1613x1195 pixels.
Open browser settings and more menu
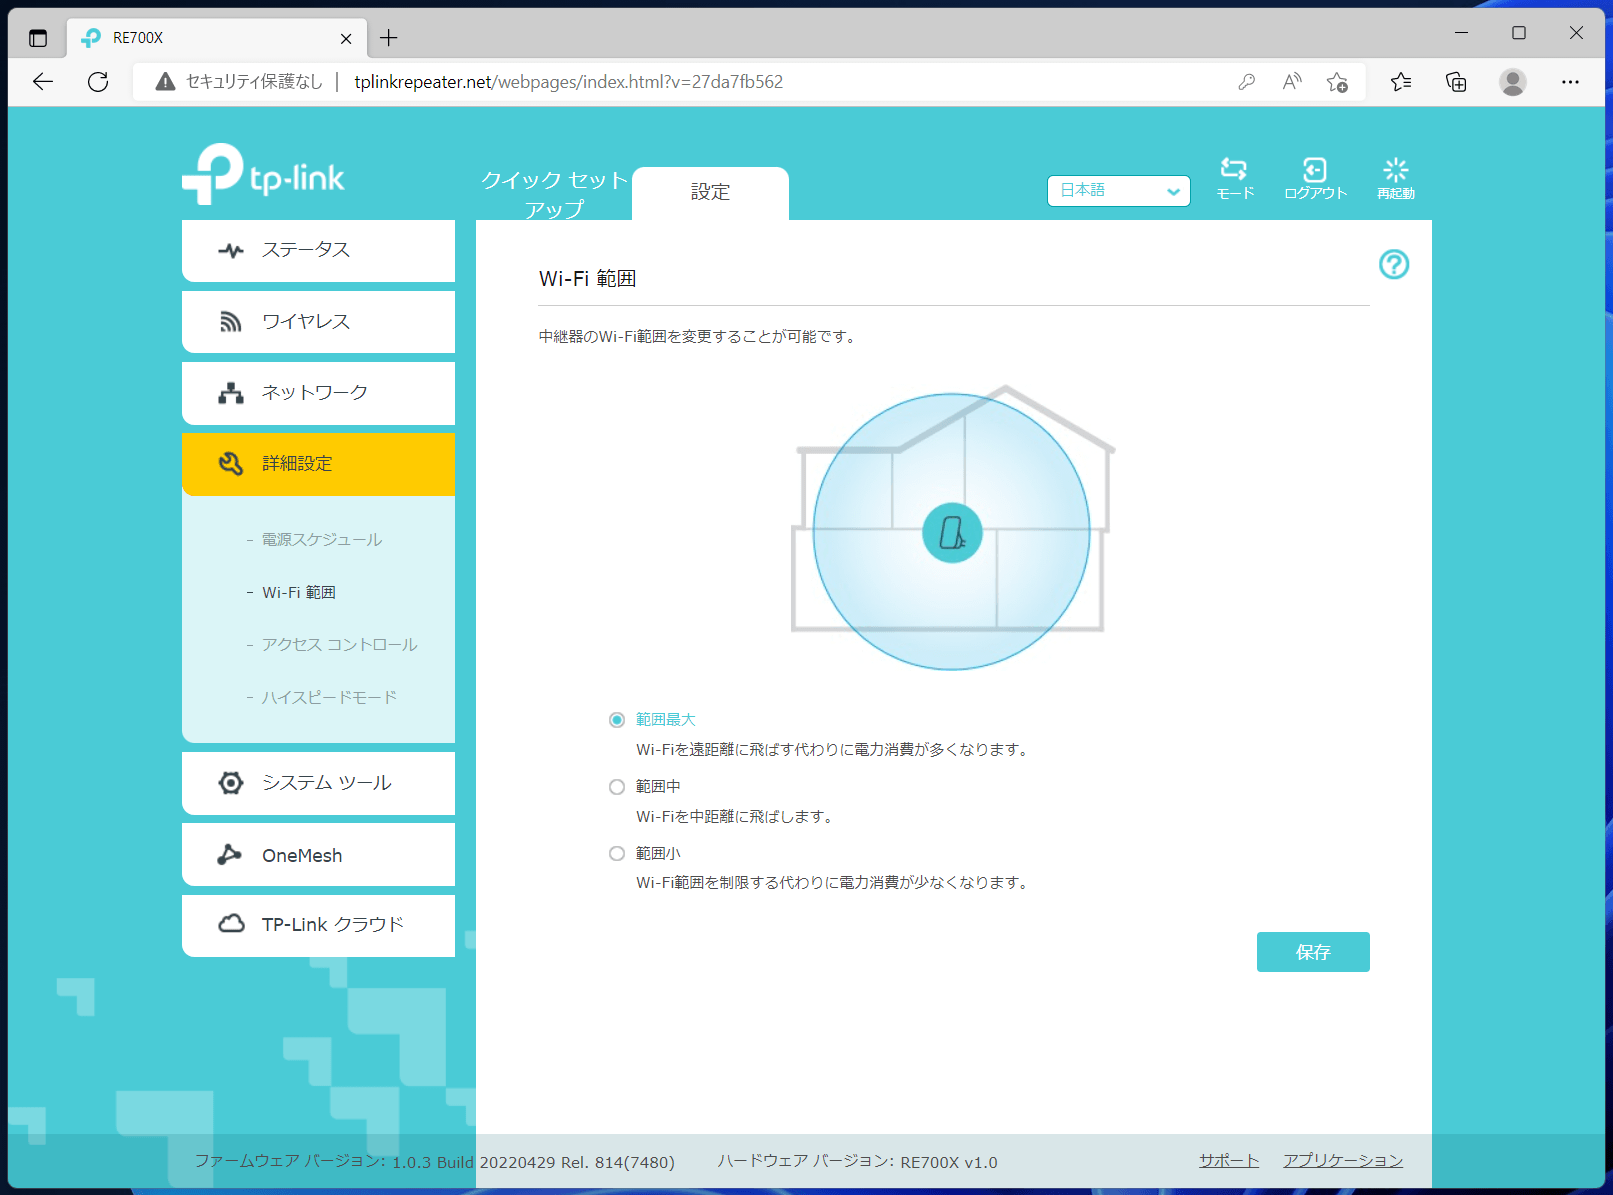[1570, 82]
